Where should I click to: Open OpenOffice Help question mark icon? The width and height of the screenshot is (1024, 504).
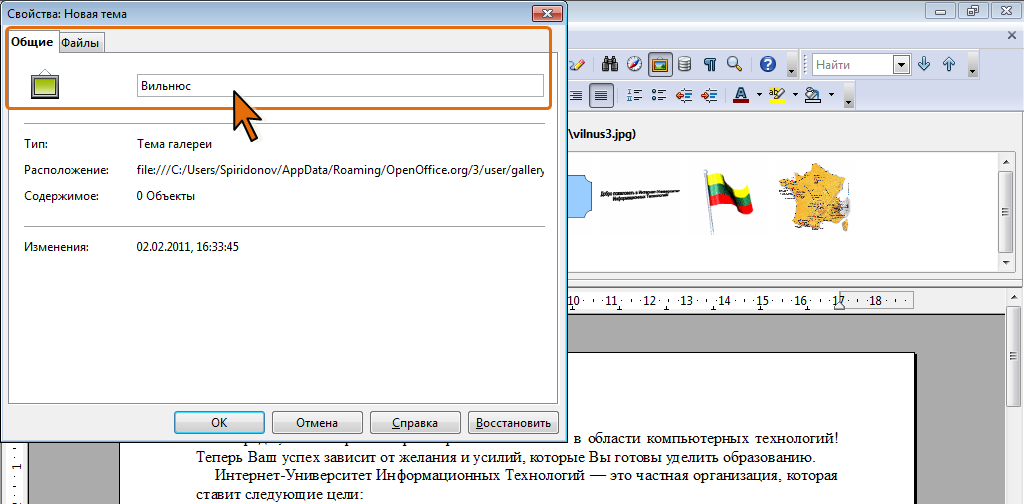coord(768,65)
